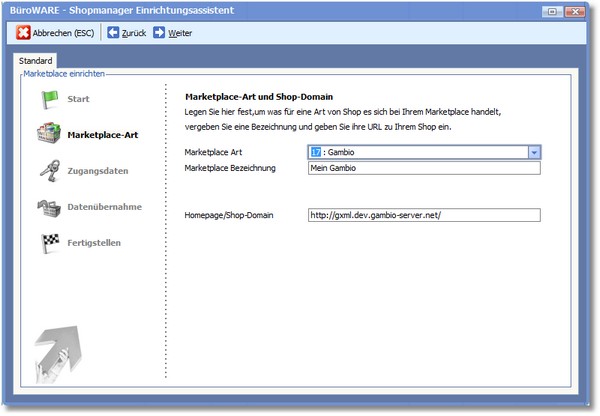
Task: Select the Start step label
Action: point(78,99)
